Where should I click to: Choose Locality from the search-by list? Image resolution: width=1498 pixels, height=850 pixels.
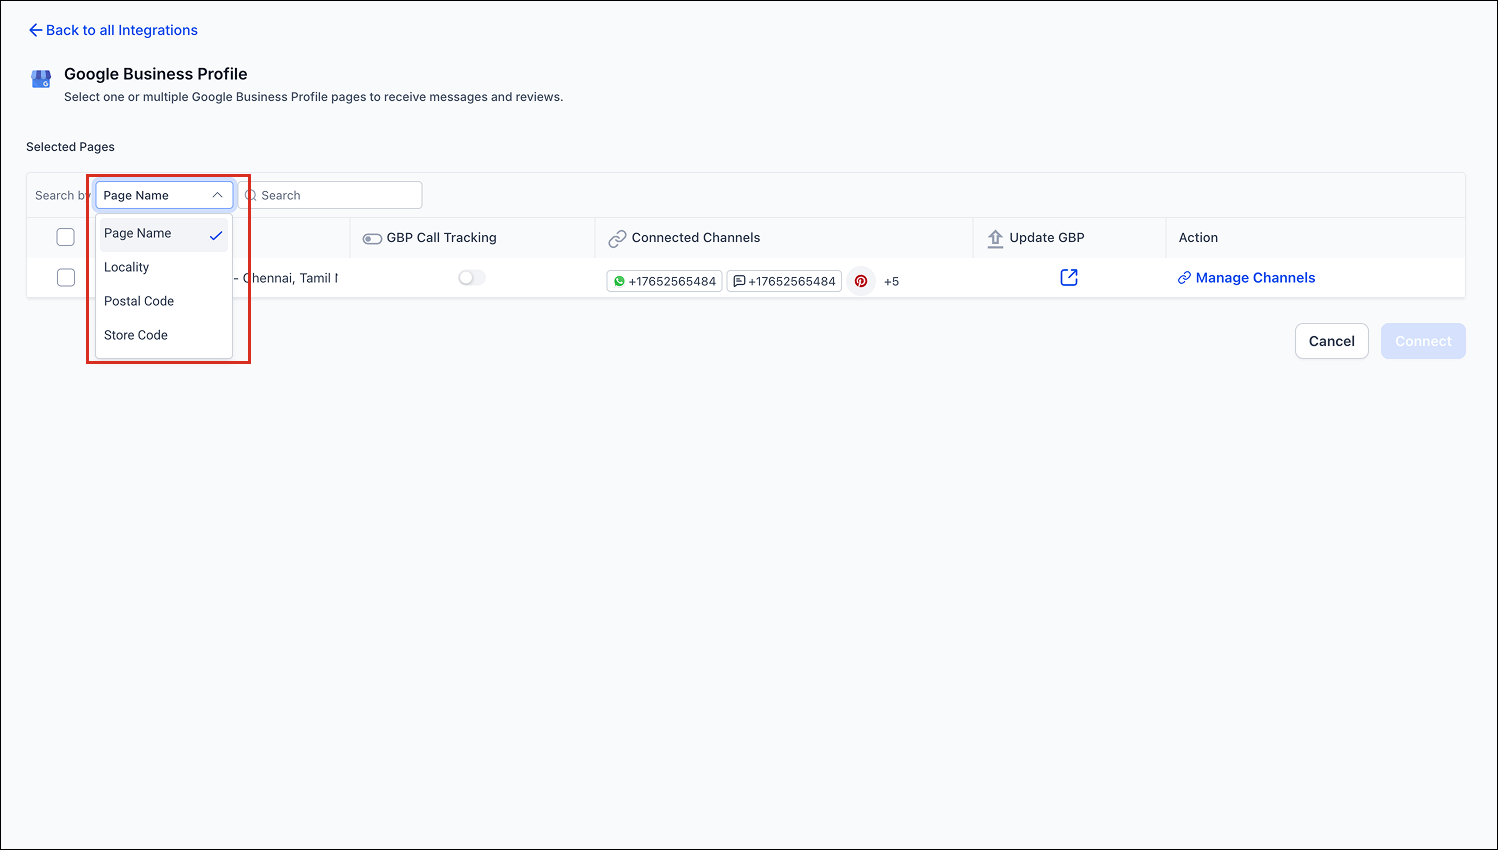(164, 267)
